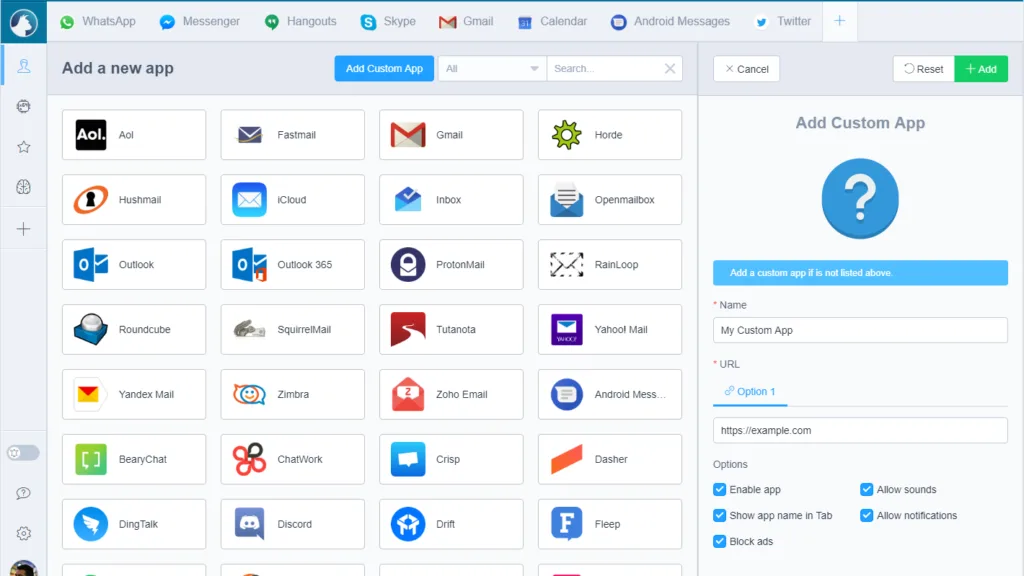Flip the sidebar toggle switch

[x=23, y=453]
